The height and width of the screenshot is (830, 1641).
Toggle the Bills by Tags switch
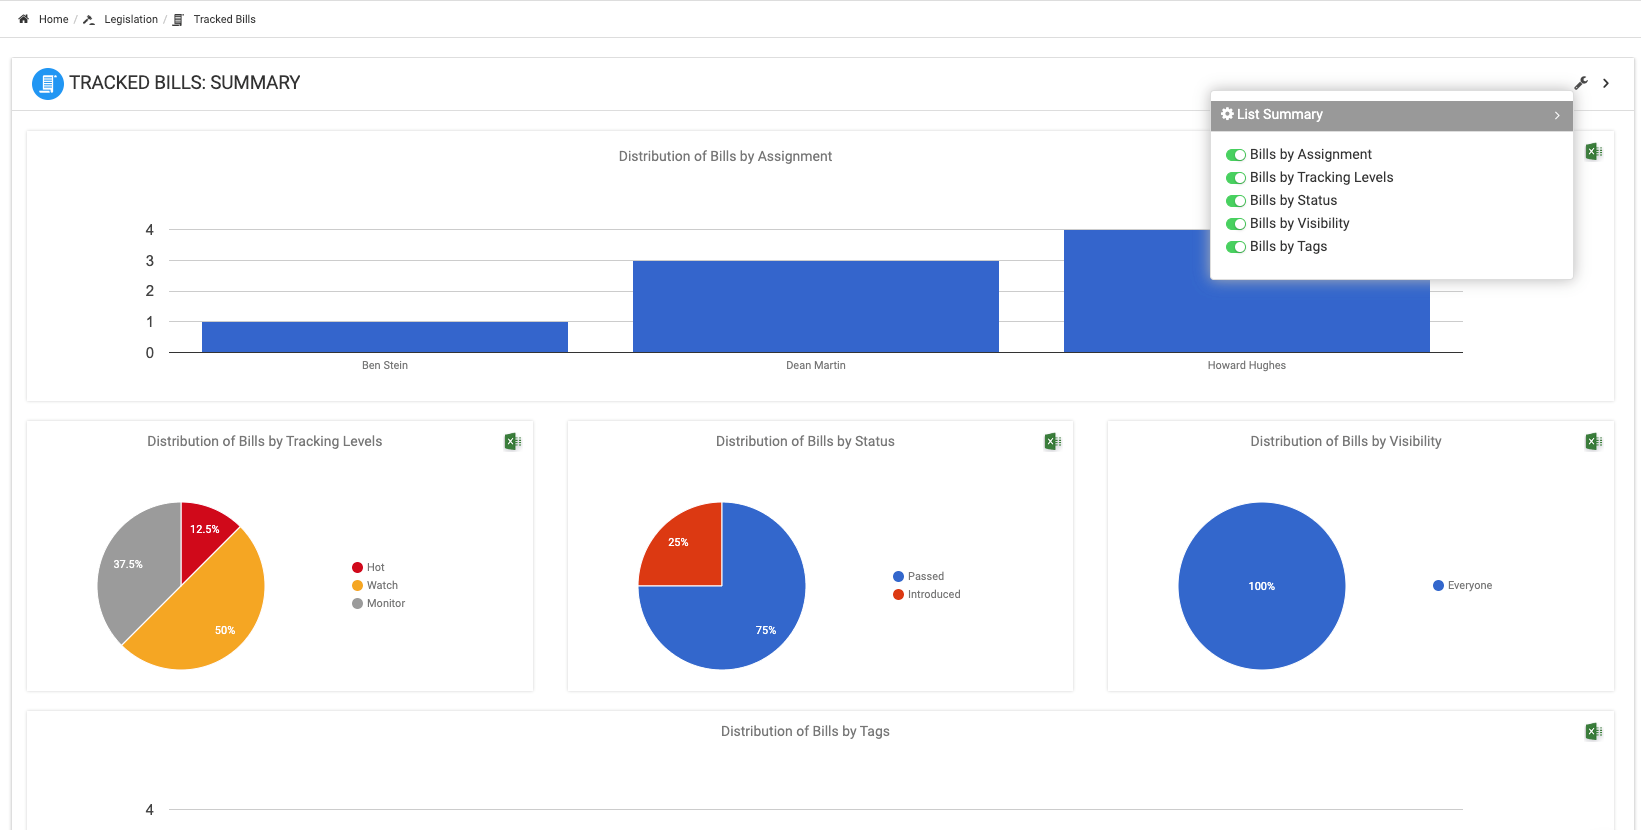coord(1236,247)
